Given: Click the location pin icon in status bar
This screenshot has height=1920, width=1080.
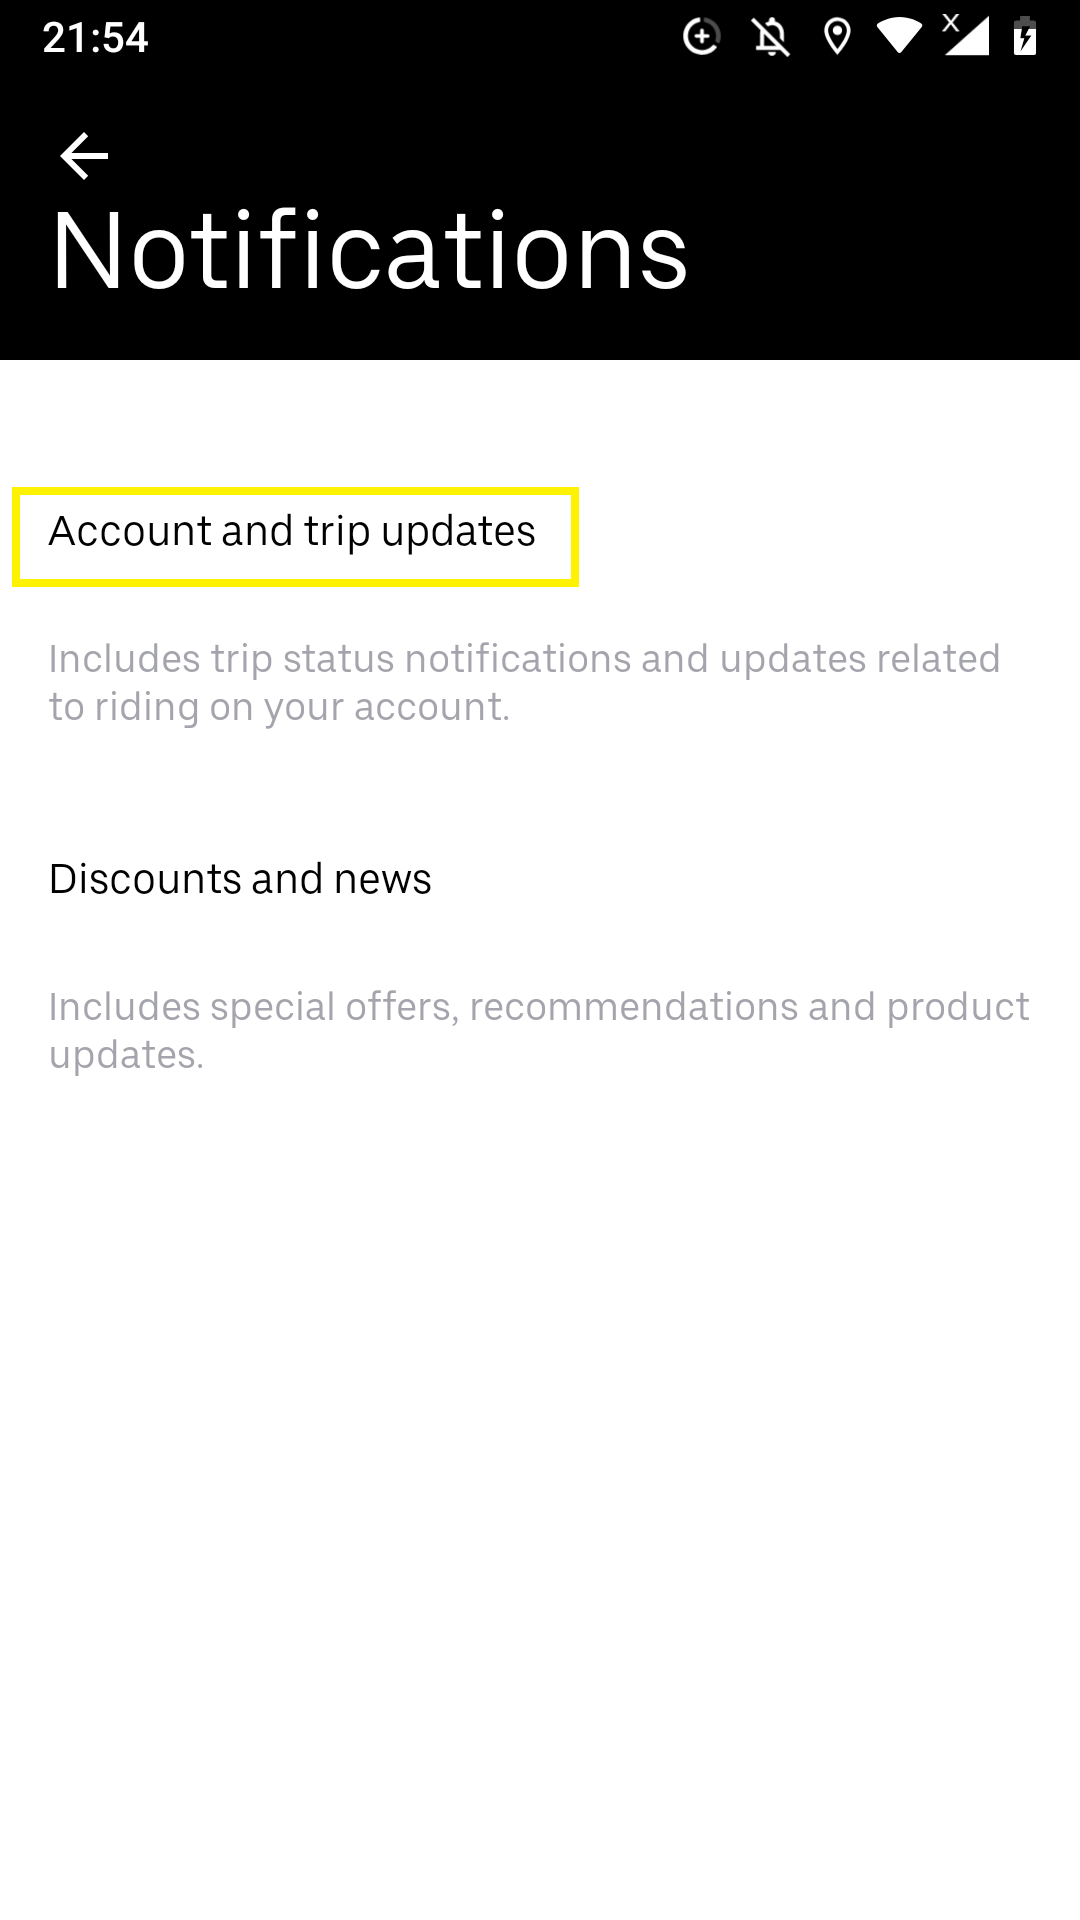Looking at the screenshot, I should point(836,36).
